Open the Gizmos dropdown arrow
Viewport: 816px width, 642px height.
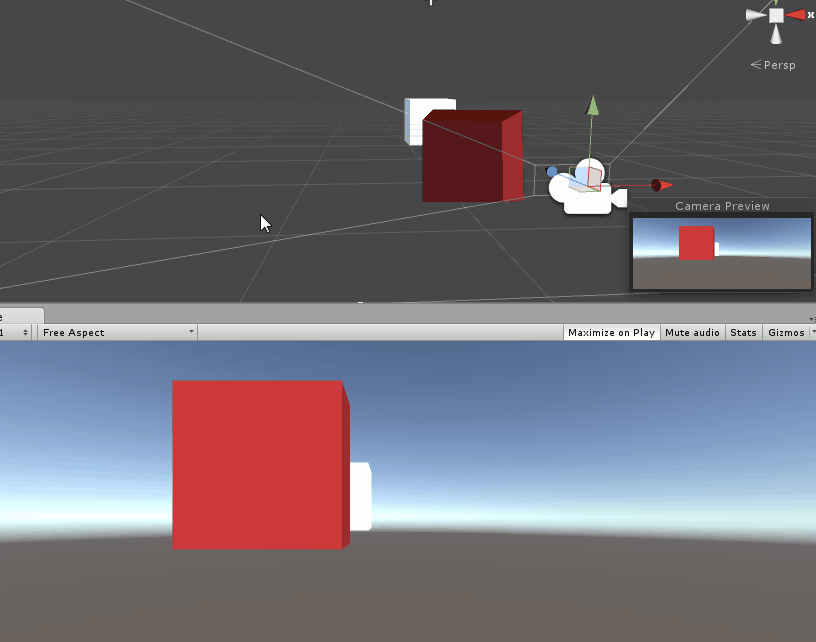pos(811,332)
